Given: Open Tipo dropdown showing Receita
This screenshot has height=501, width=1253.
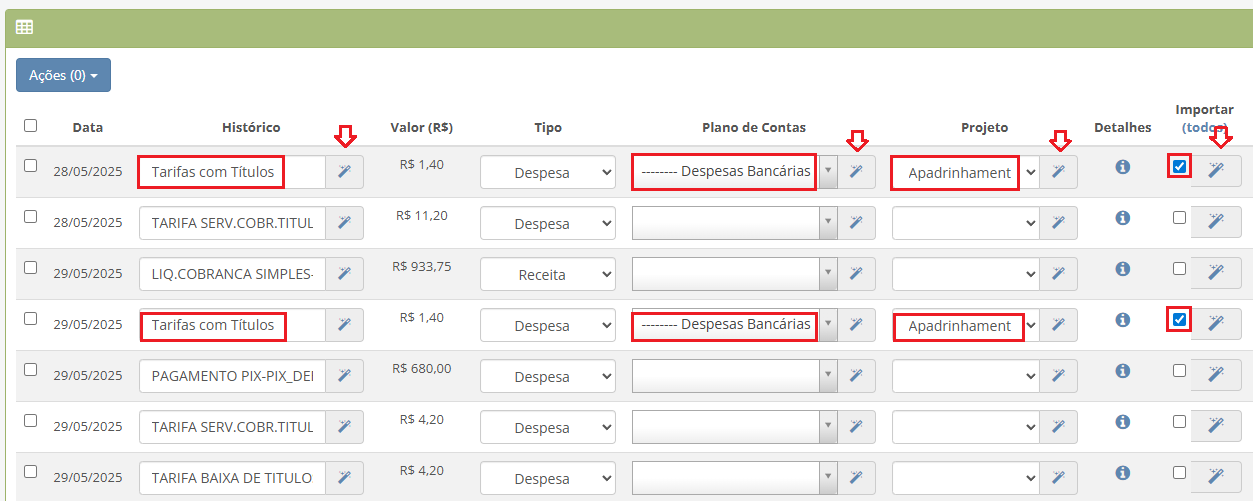Looking at the screenshot, I should pos(548,274).
